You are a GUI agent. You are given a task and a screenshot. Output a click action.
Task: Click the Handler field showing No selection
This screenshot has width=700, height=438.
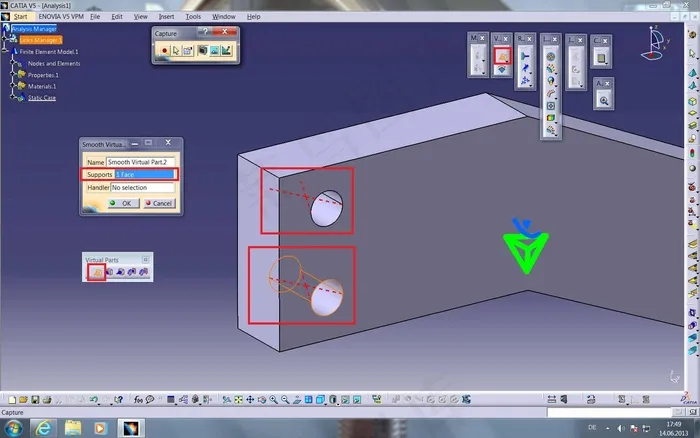pyautogui.click(x=142, y=187)
